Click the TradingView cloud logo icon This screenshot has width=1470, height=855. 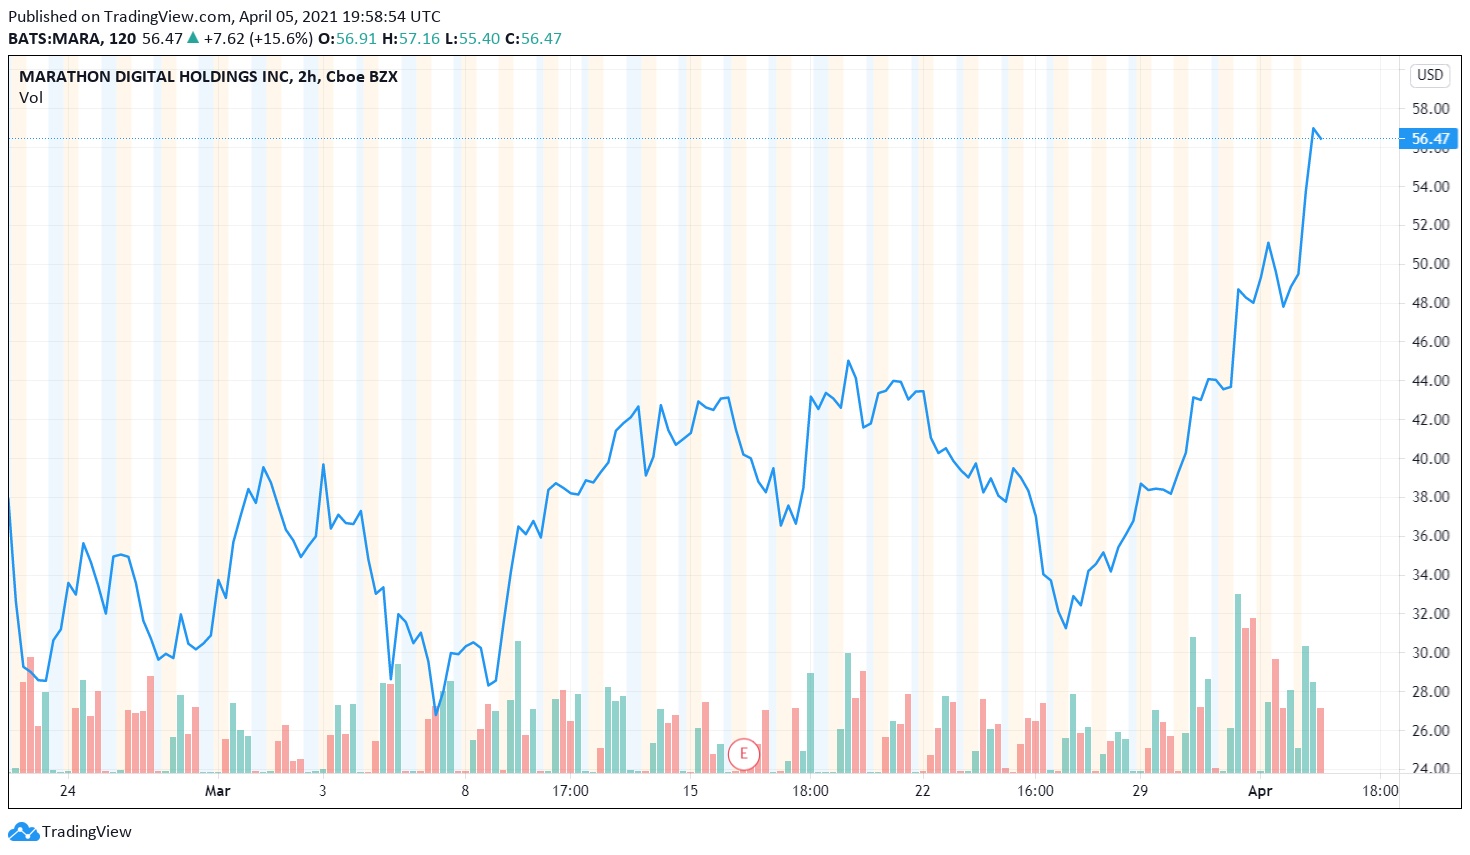point(23,831)
